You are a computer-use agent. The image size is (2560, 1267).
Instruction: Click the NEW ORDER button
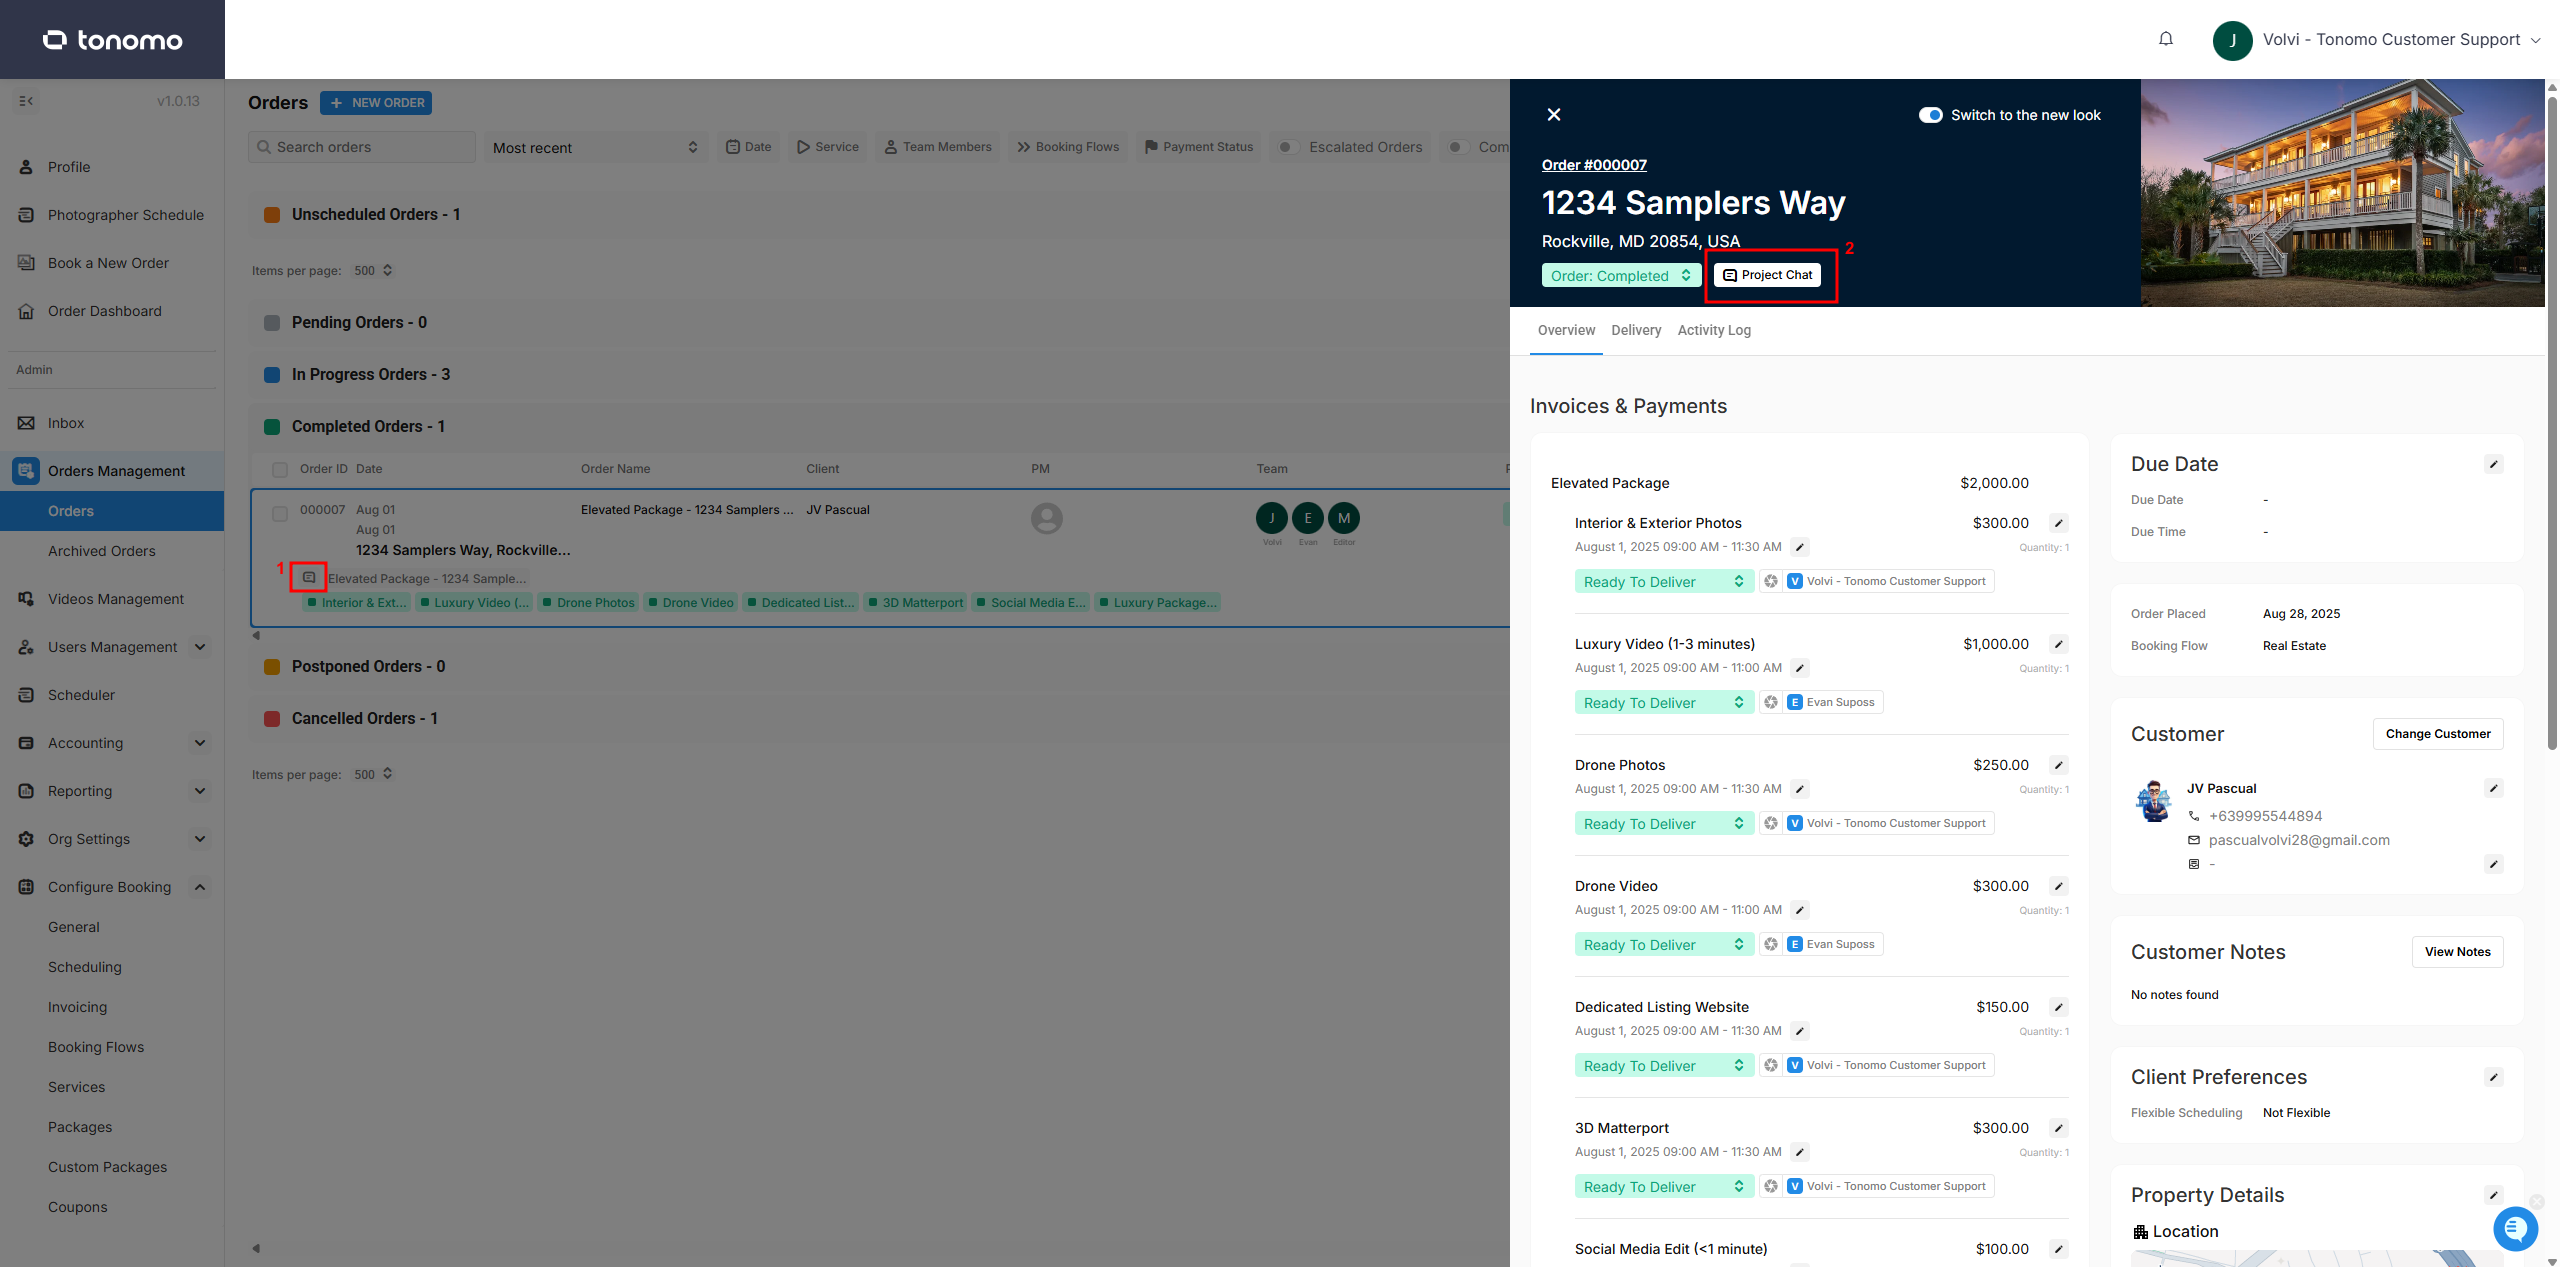(x=376, y=103)
